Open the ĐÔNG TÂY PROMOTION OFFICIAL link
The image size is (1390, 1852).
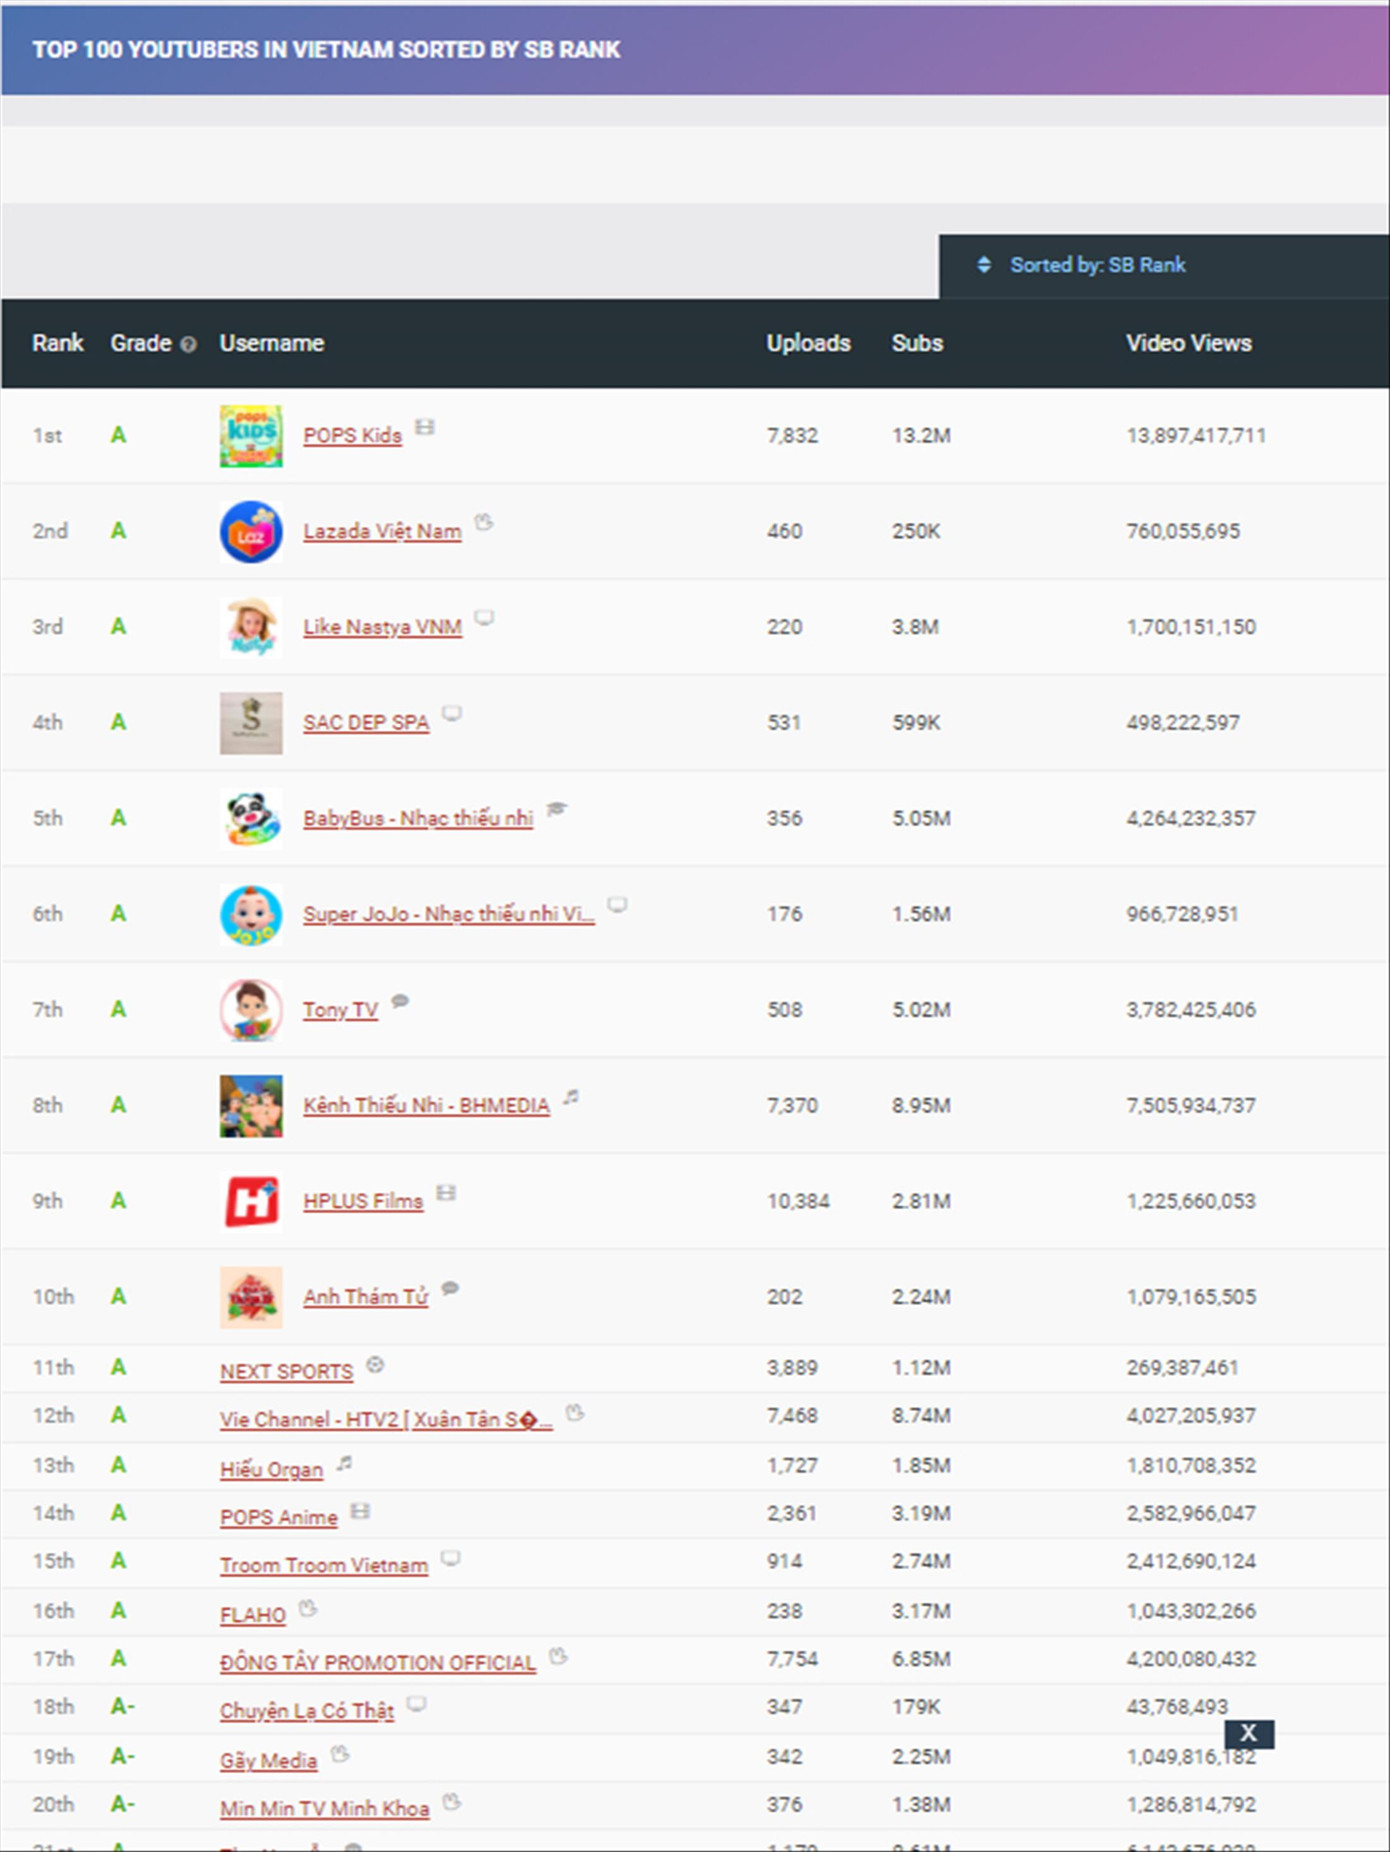click(378, 1662)
